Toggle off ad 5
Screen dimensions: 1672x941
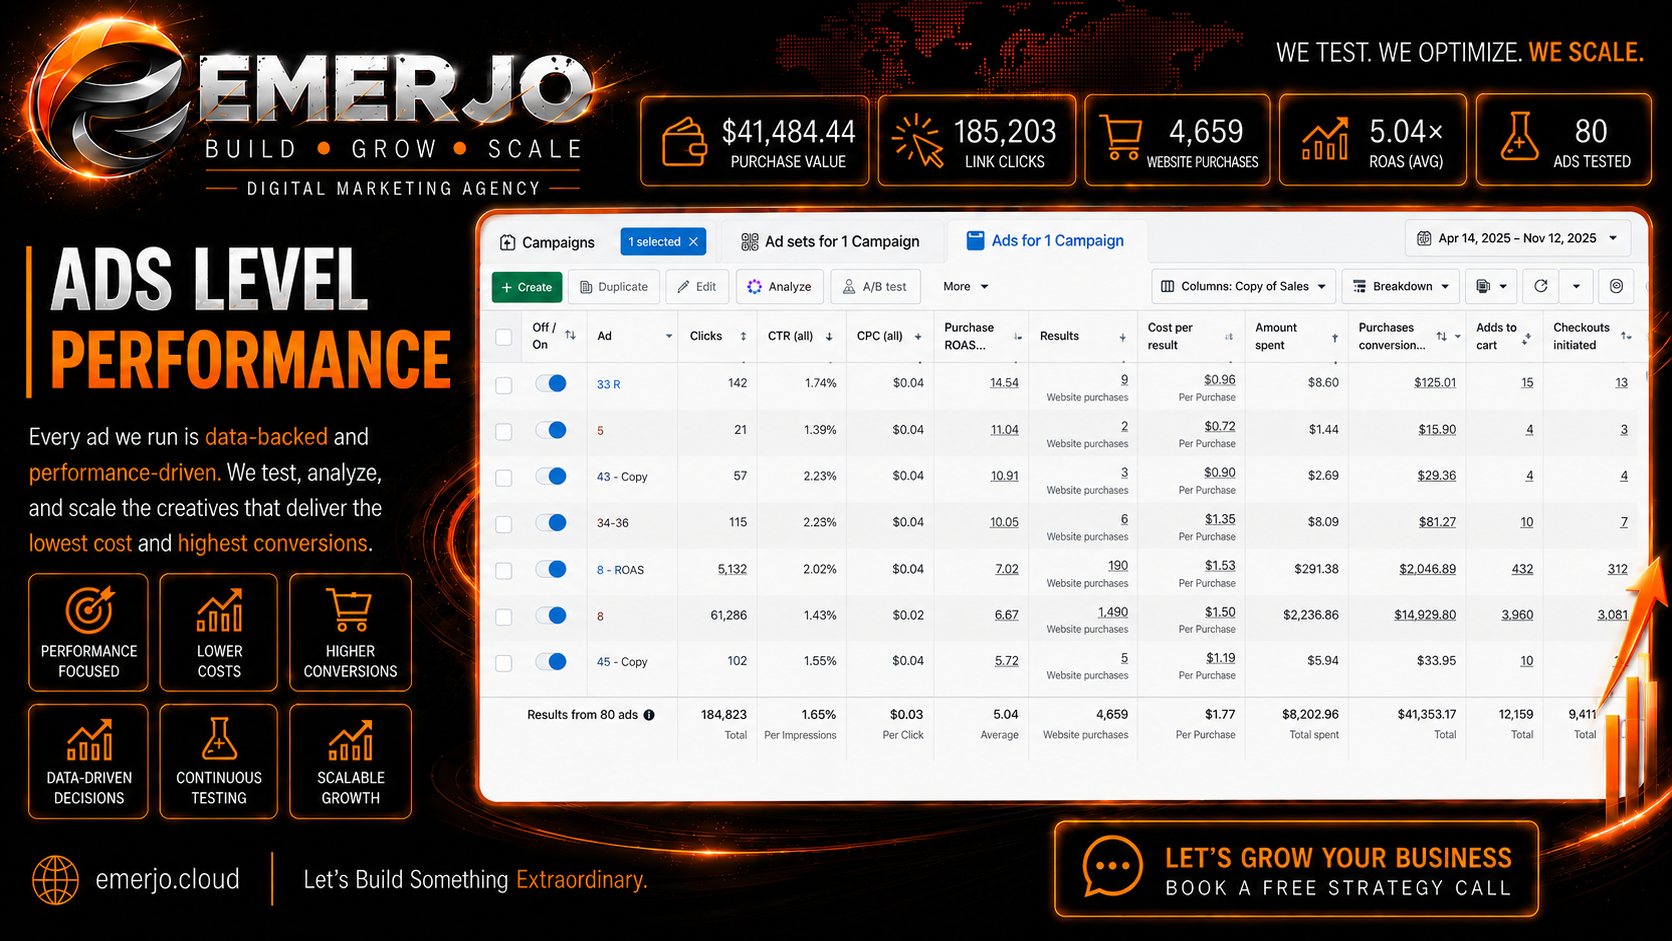point(551,430)
